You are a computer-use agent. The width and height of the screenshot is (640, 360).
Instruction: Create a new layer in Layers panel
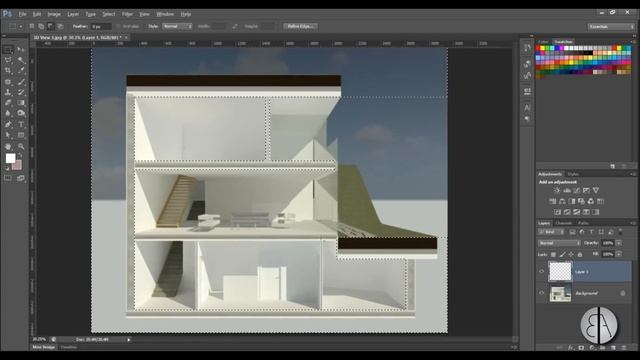[613, 348]
